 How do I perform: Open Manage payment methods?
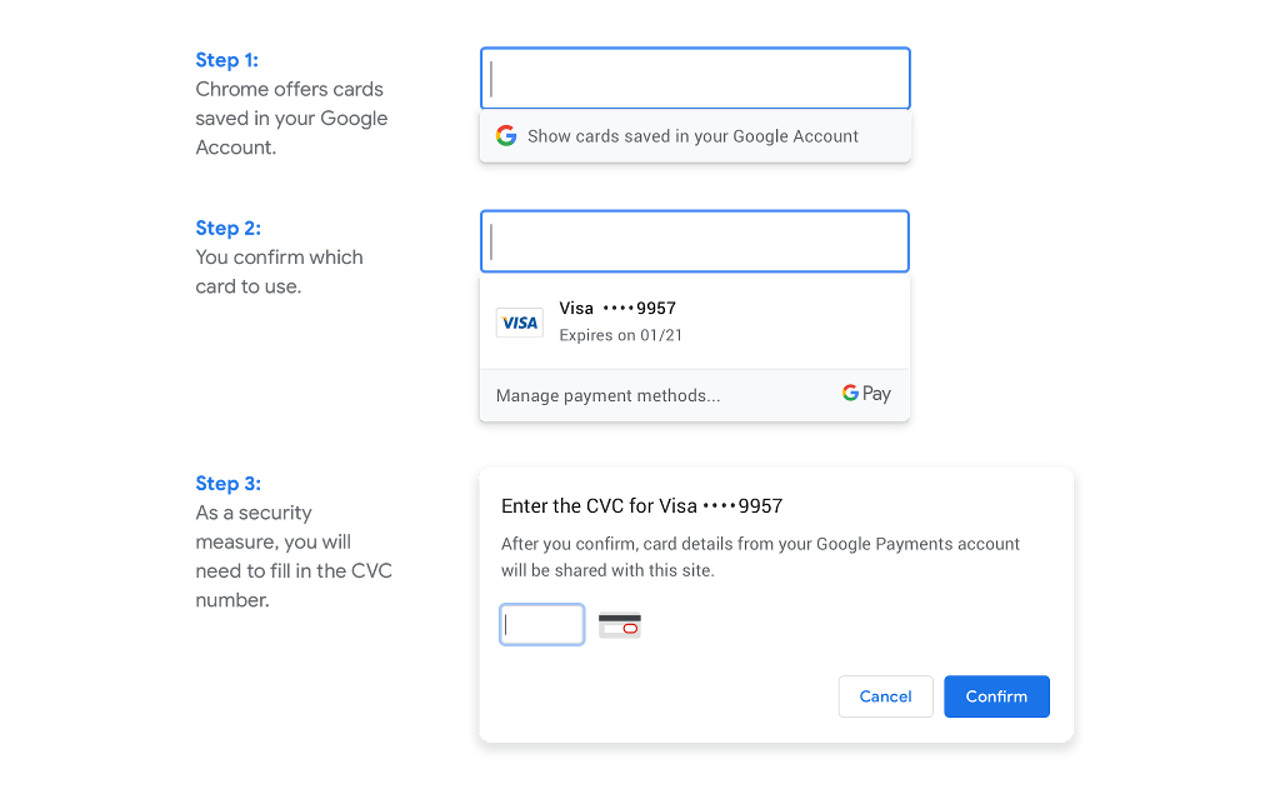click(608, 396)
